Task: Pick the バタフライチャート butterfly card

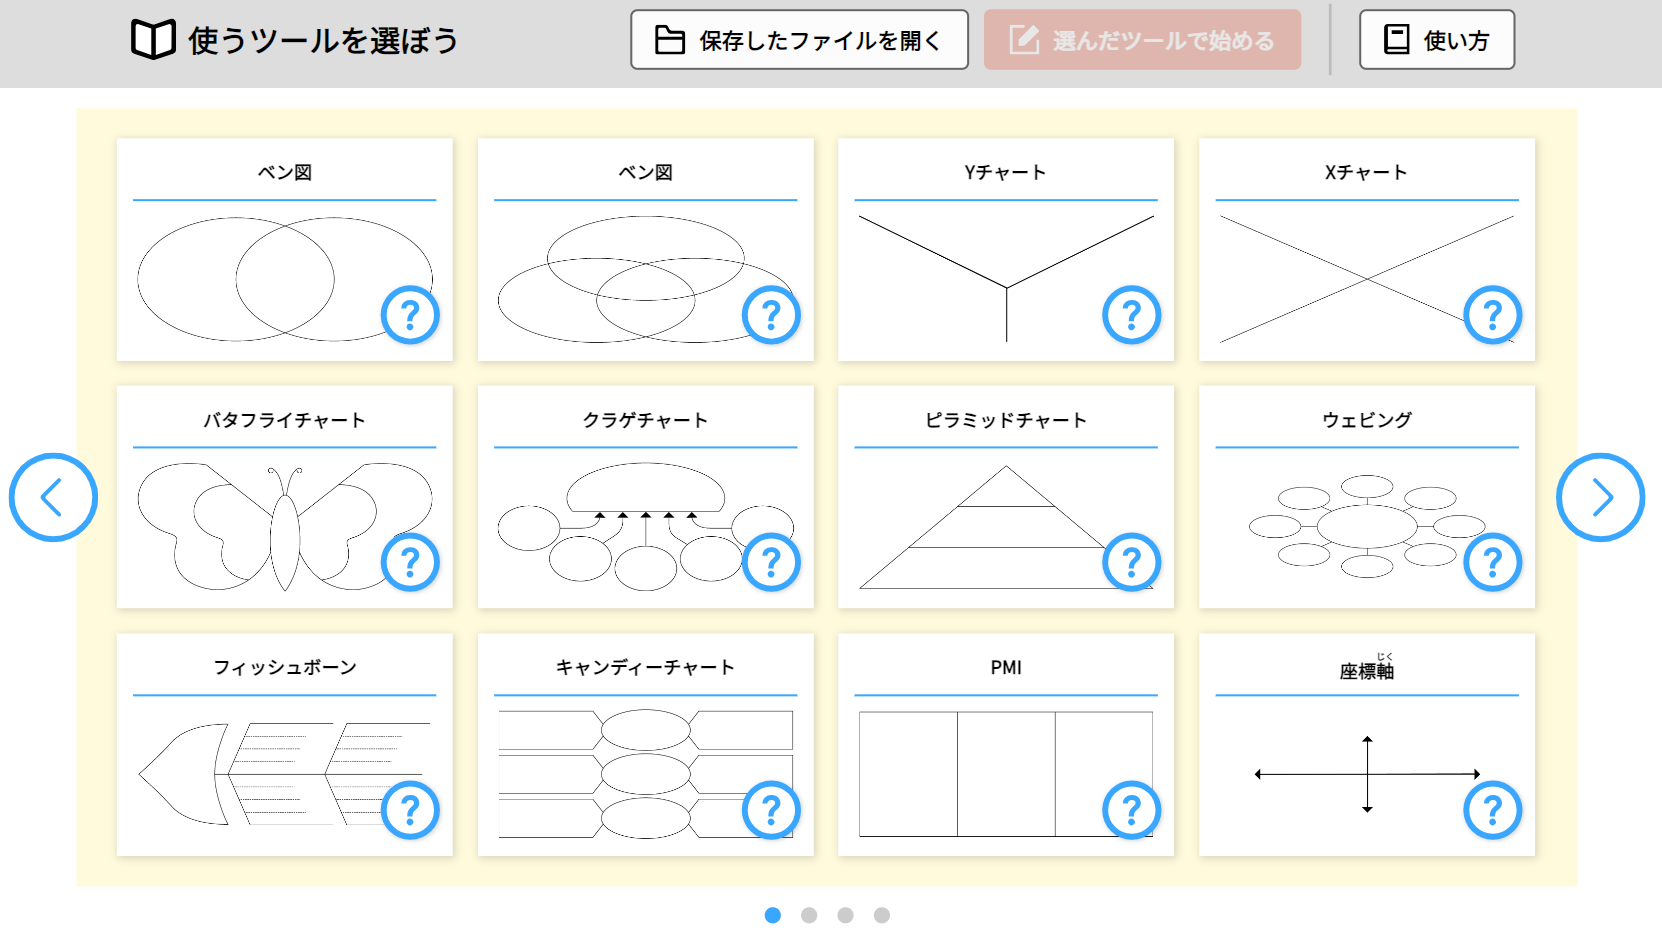Action: pos(284,497)
